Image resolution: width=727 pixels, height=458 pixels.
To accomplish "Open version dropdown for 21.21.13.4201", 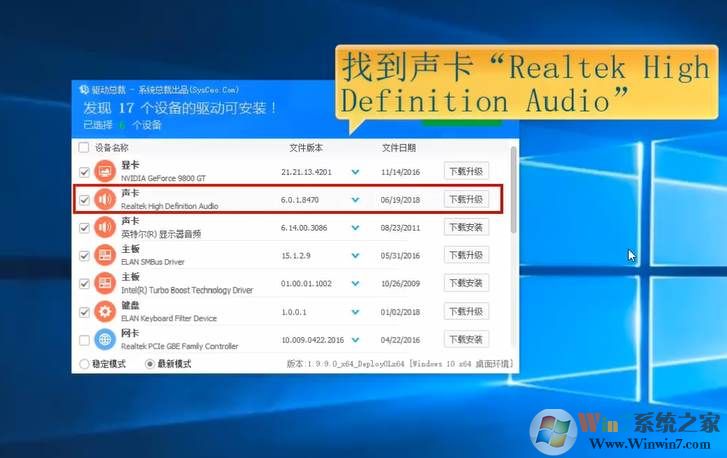I will point(355,172).
